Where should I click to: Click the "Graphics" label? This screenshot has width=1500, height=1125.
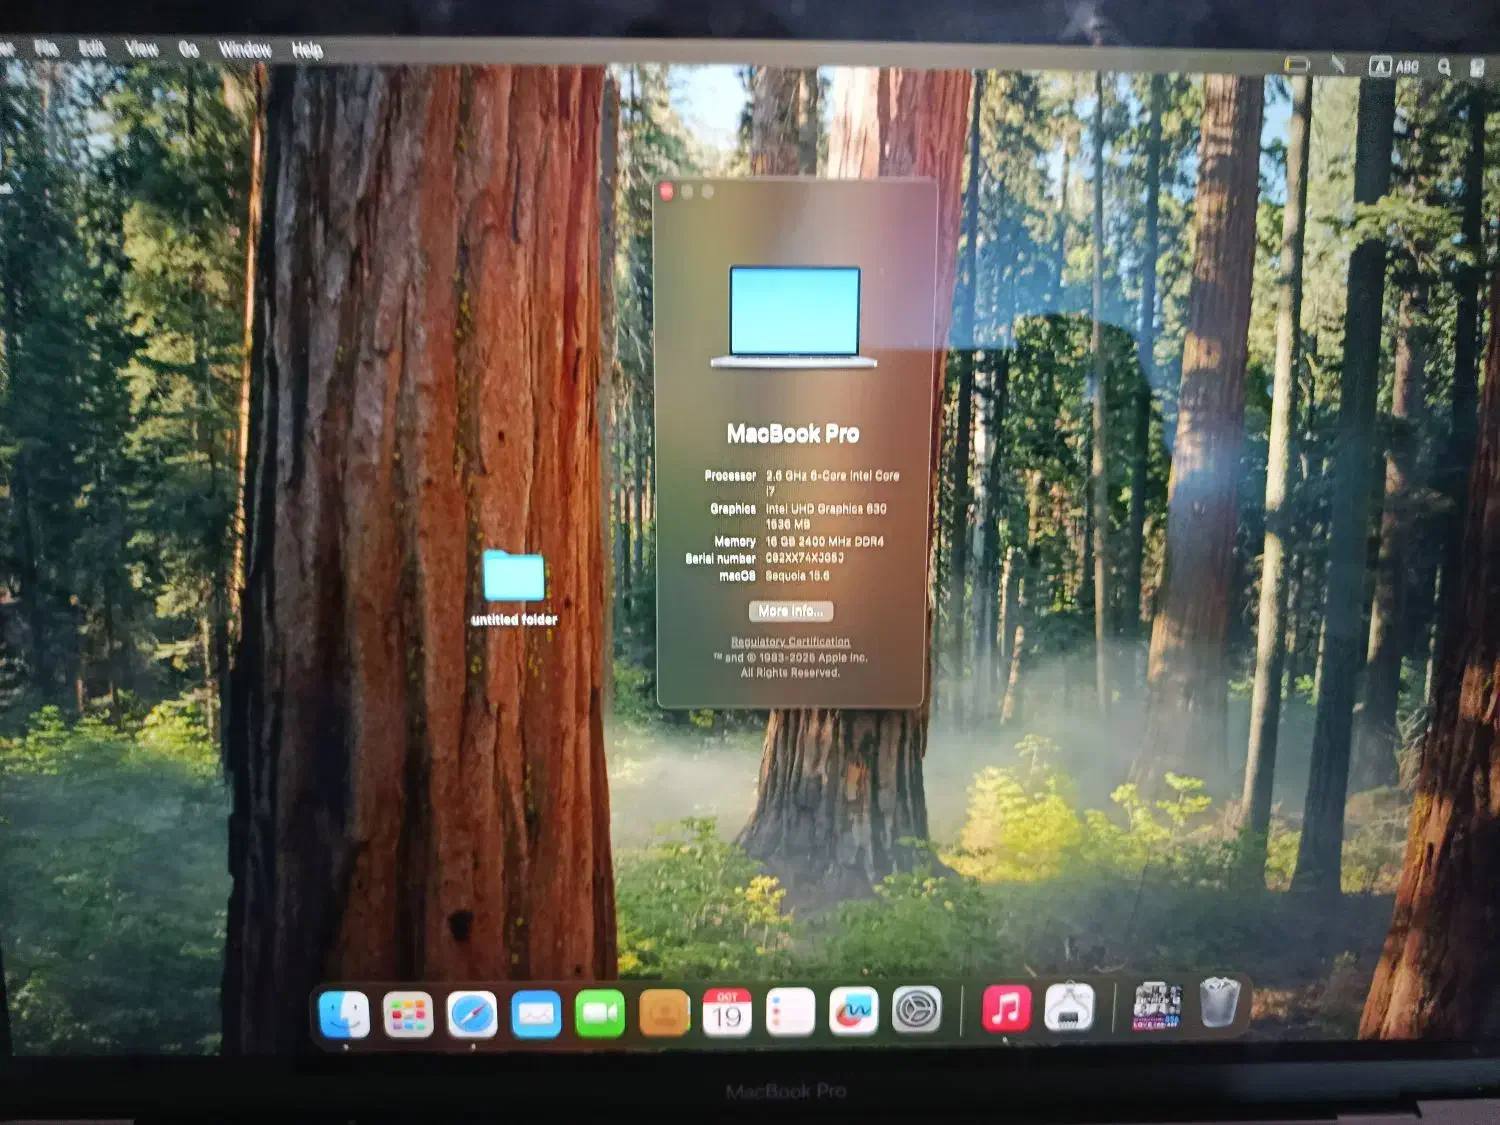[x=733, y=509]
